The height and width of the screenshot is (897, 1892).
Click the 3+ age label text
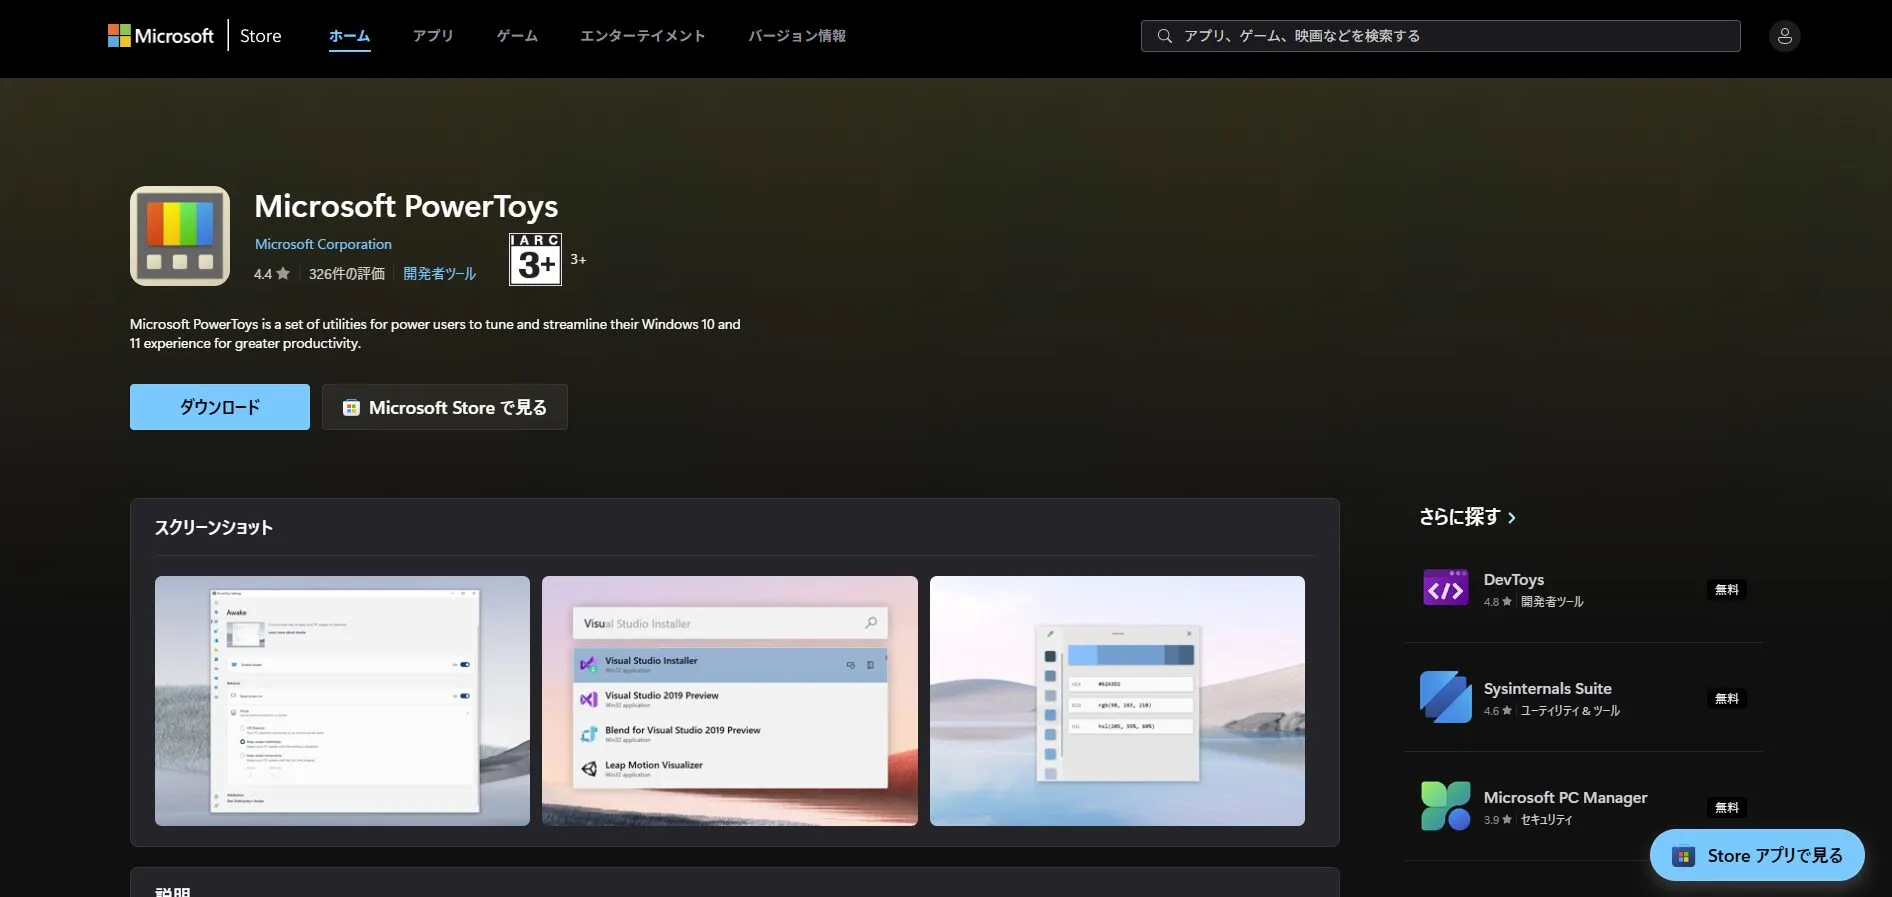(578, 260)
